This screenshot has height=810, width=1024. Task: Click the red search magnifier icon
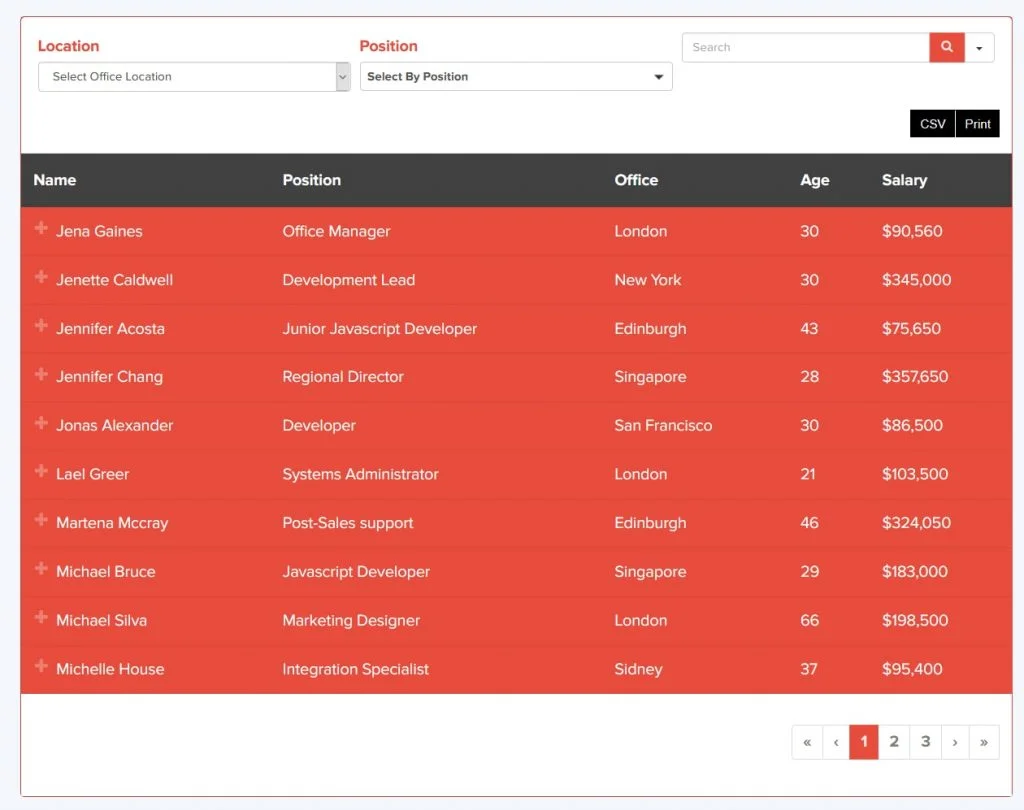tap(946, 47)
